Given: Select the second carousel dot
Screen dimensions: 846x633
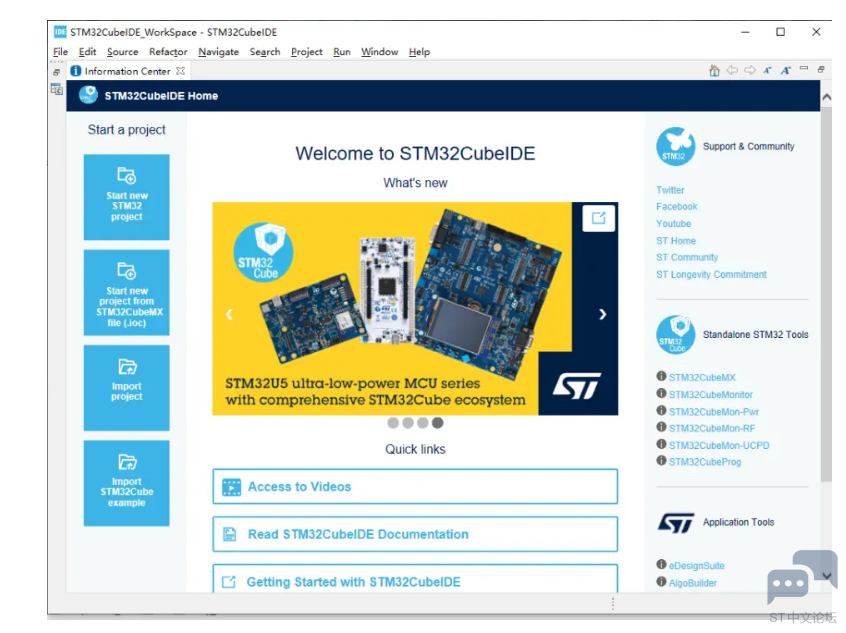Looking at the screenshot, I should (x=408, y=423).
